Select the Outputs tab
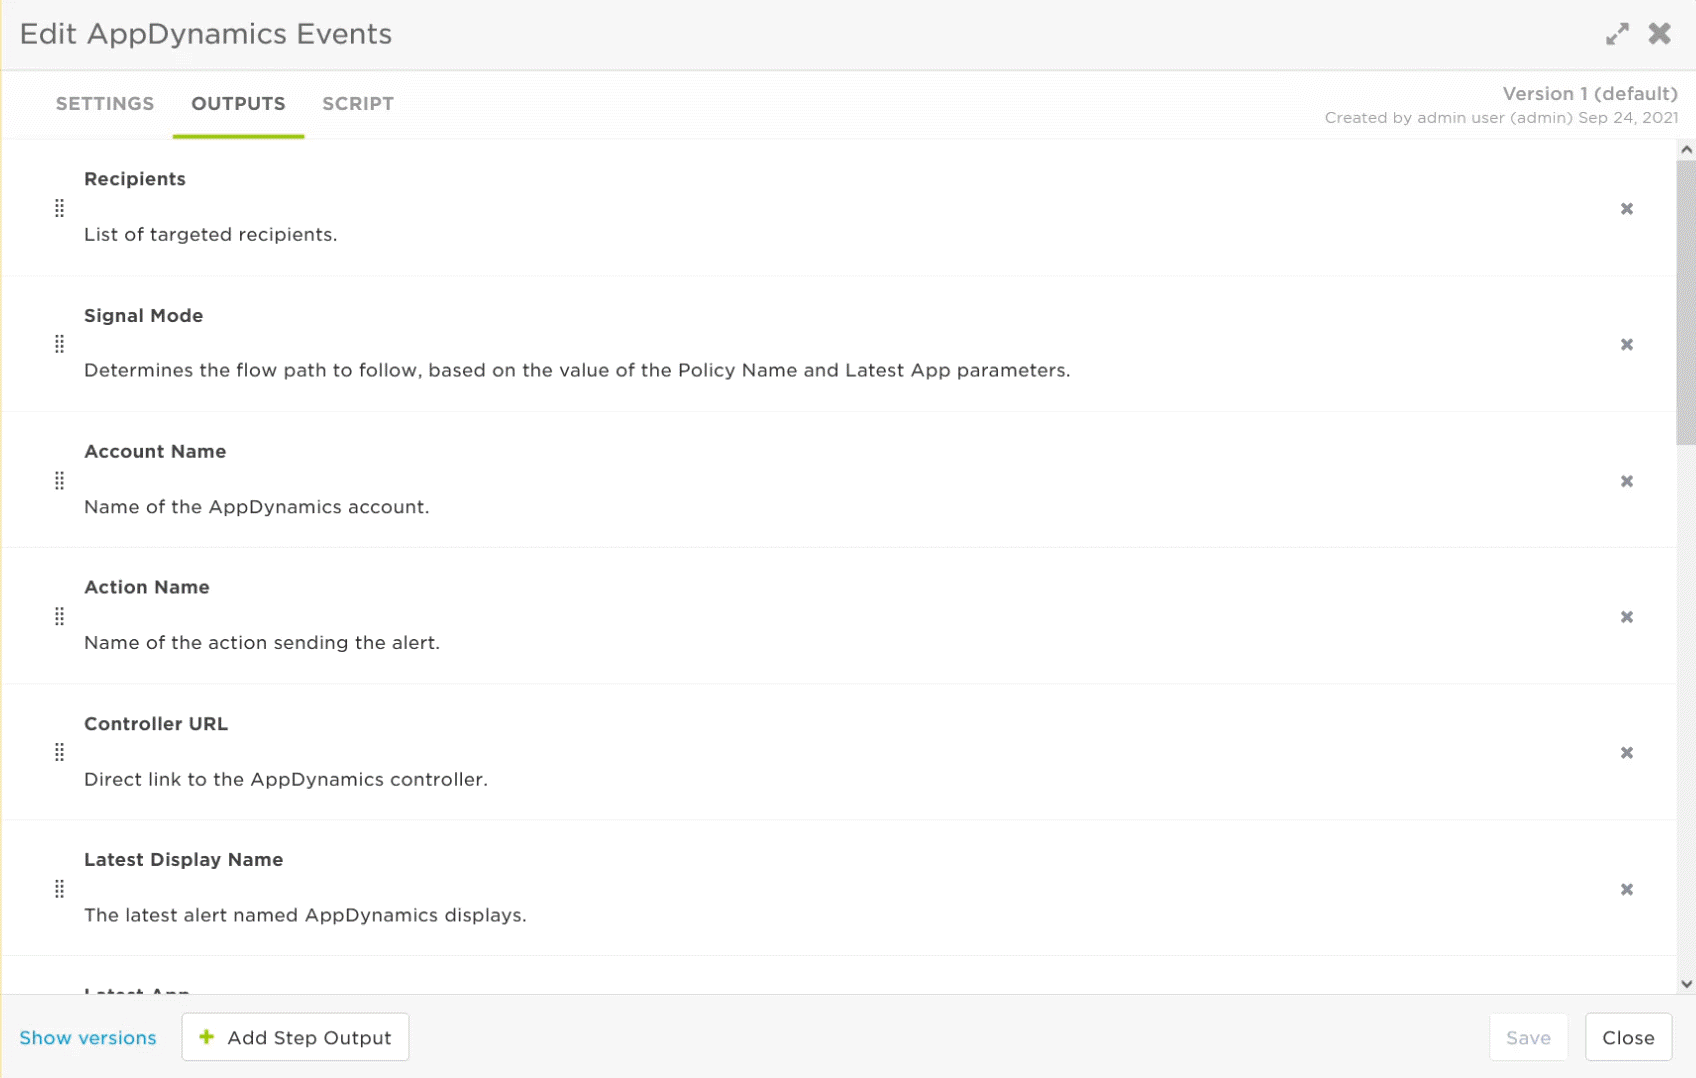This screenshot has height=1078, width=1696. pyautogui.click(x=238, y=104)
